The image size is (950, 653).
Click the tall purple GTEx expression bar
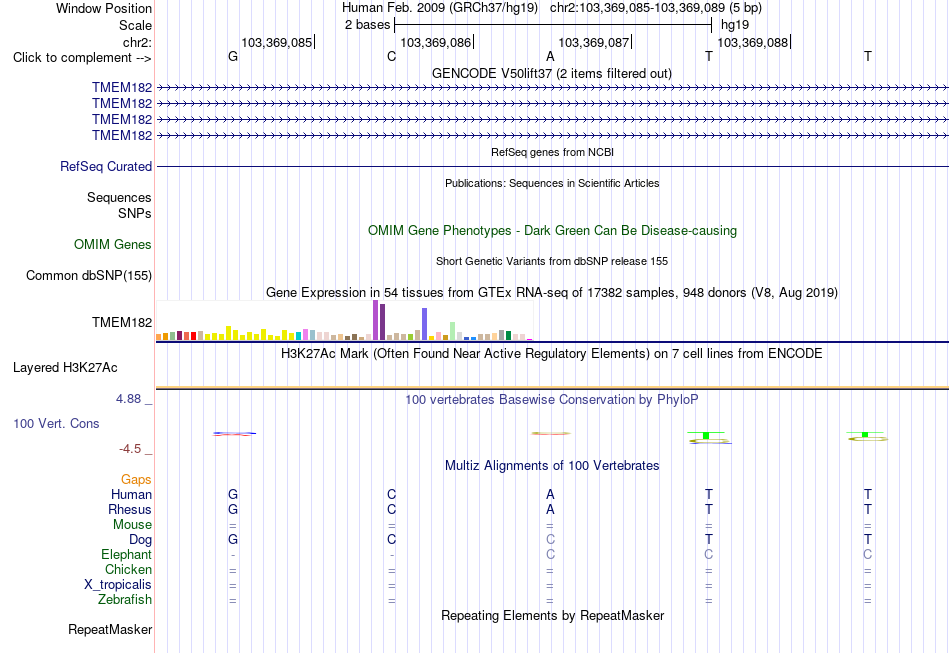376,320
